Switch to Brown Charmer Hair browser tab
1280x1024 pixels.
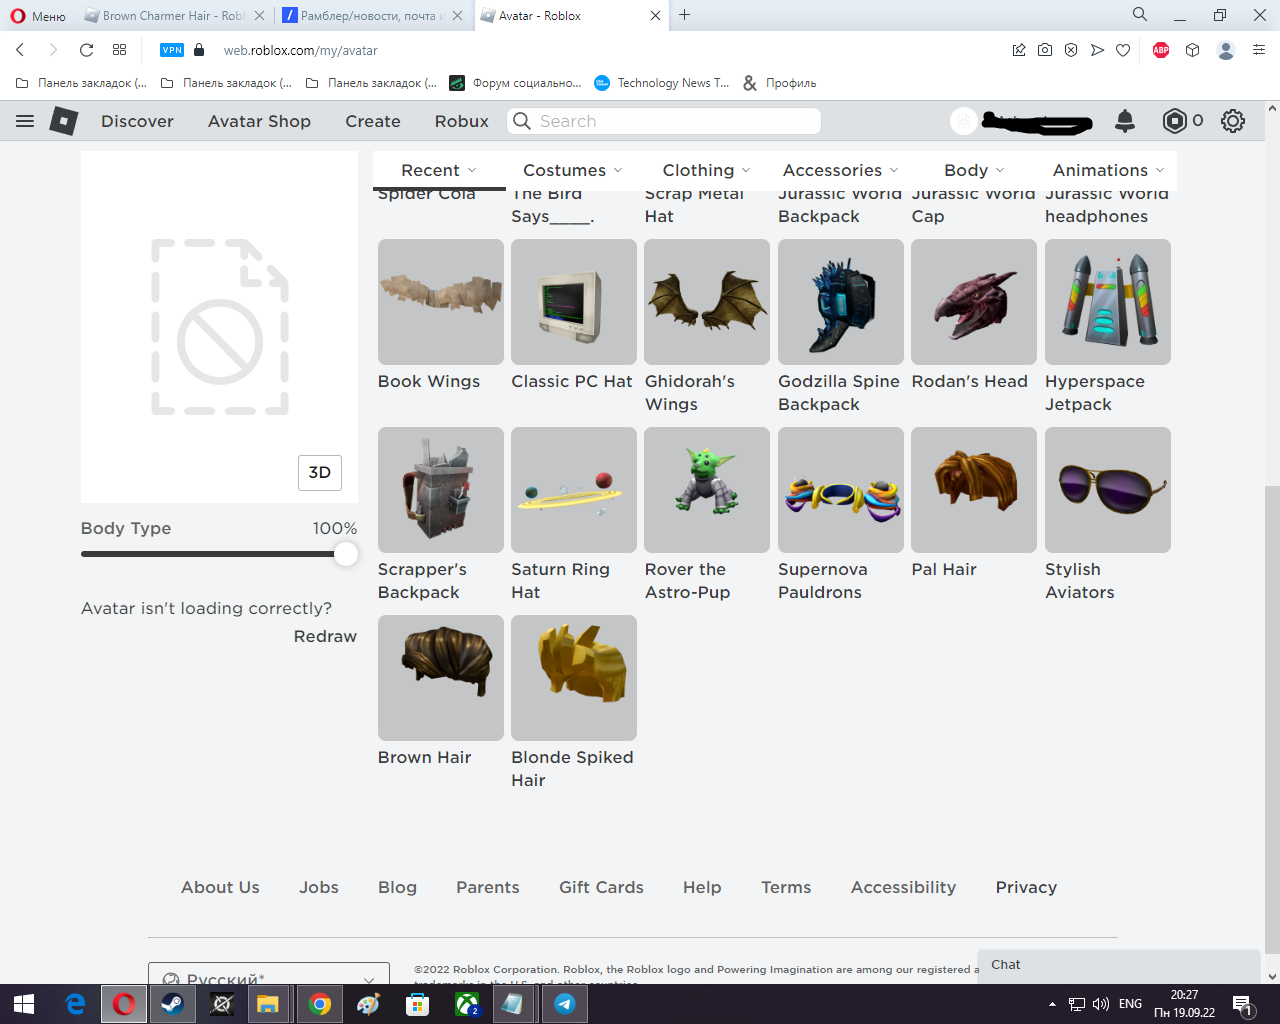174,15
